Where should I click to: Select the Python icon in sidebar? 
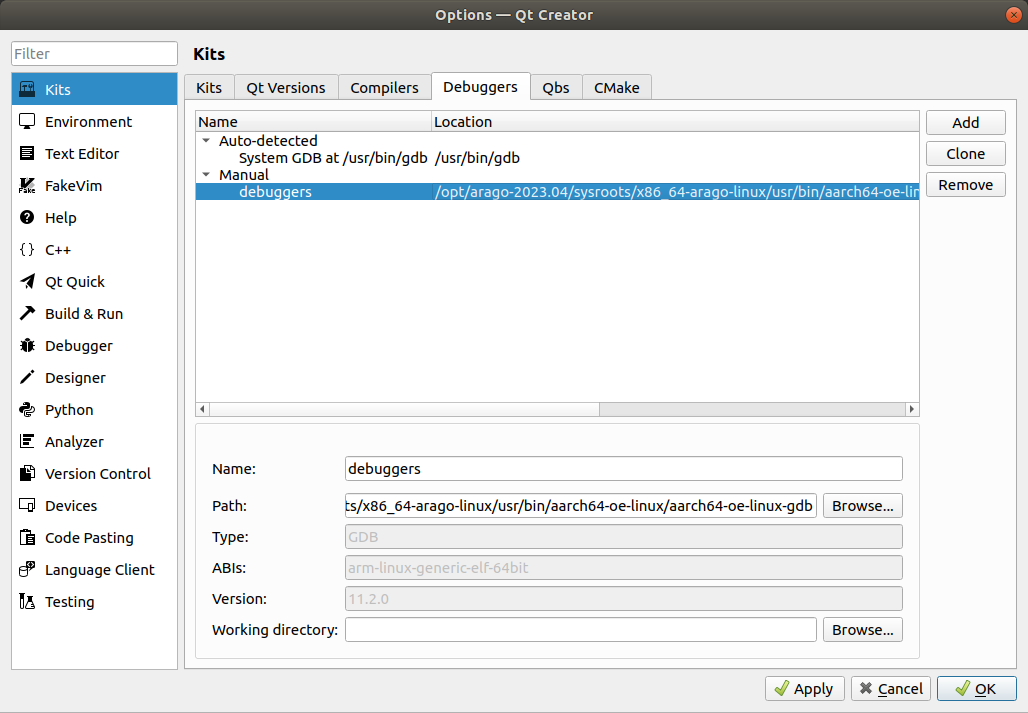pos(28,410)
